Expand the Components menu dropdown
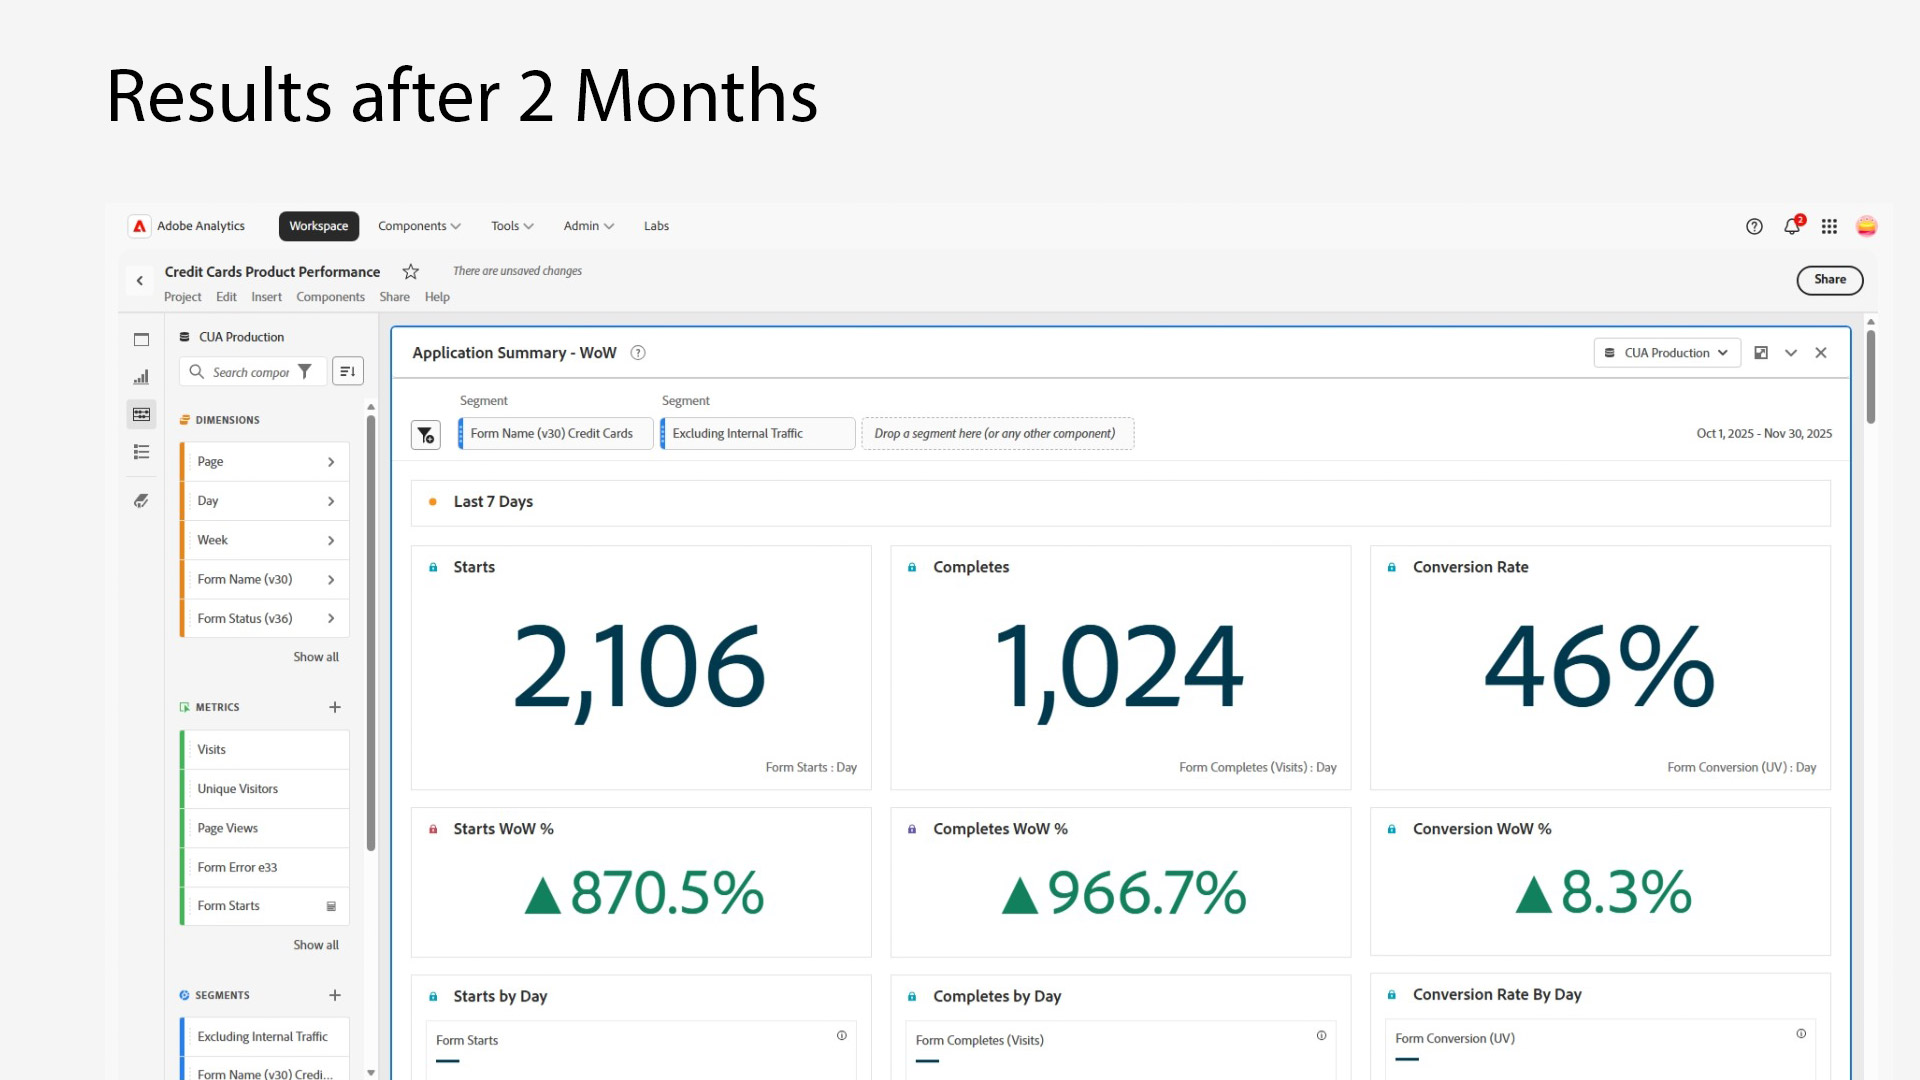The image size is (1920, 1080). pos(419,226)
